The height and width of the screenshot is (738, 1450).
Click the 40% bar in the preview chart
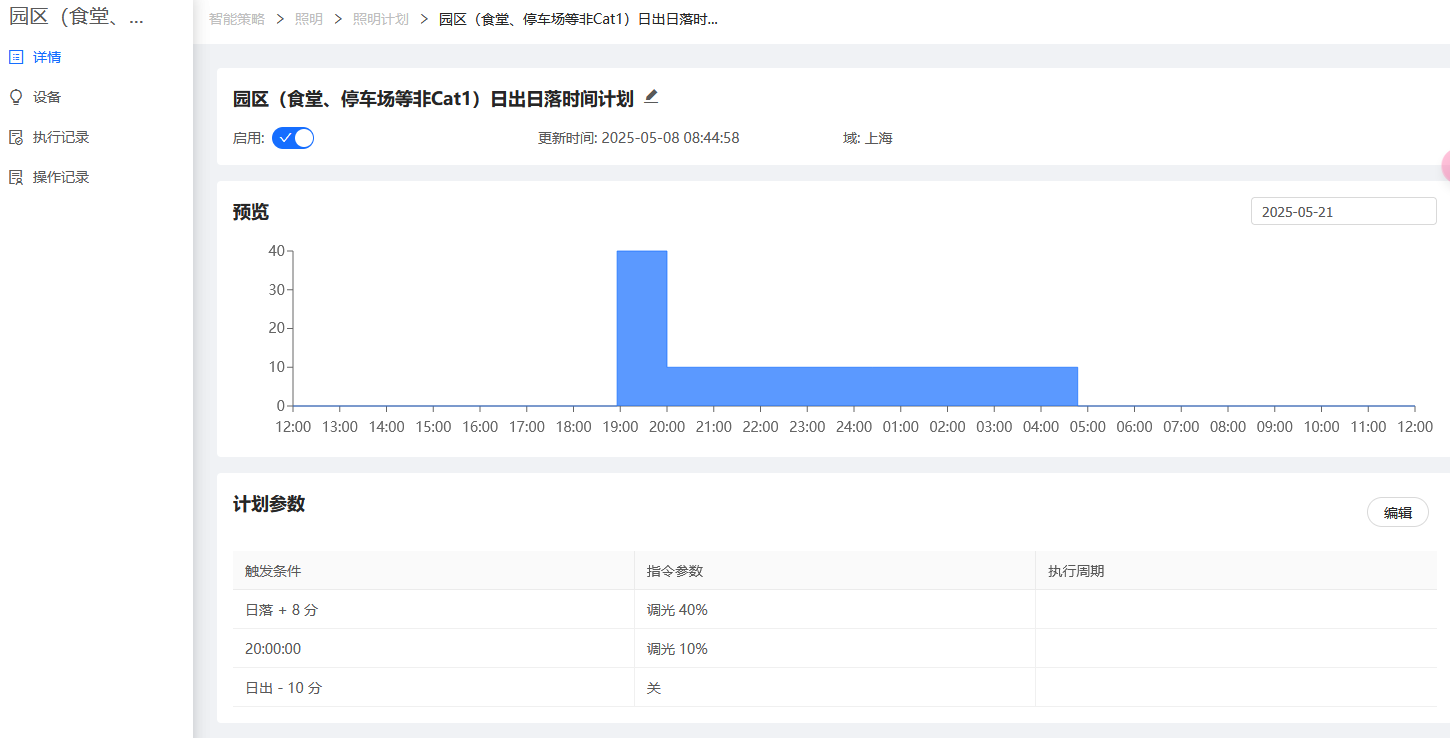[642, 328]
